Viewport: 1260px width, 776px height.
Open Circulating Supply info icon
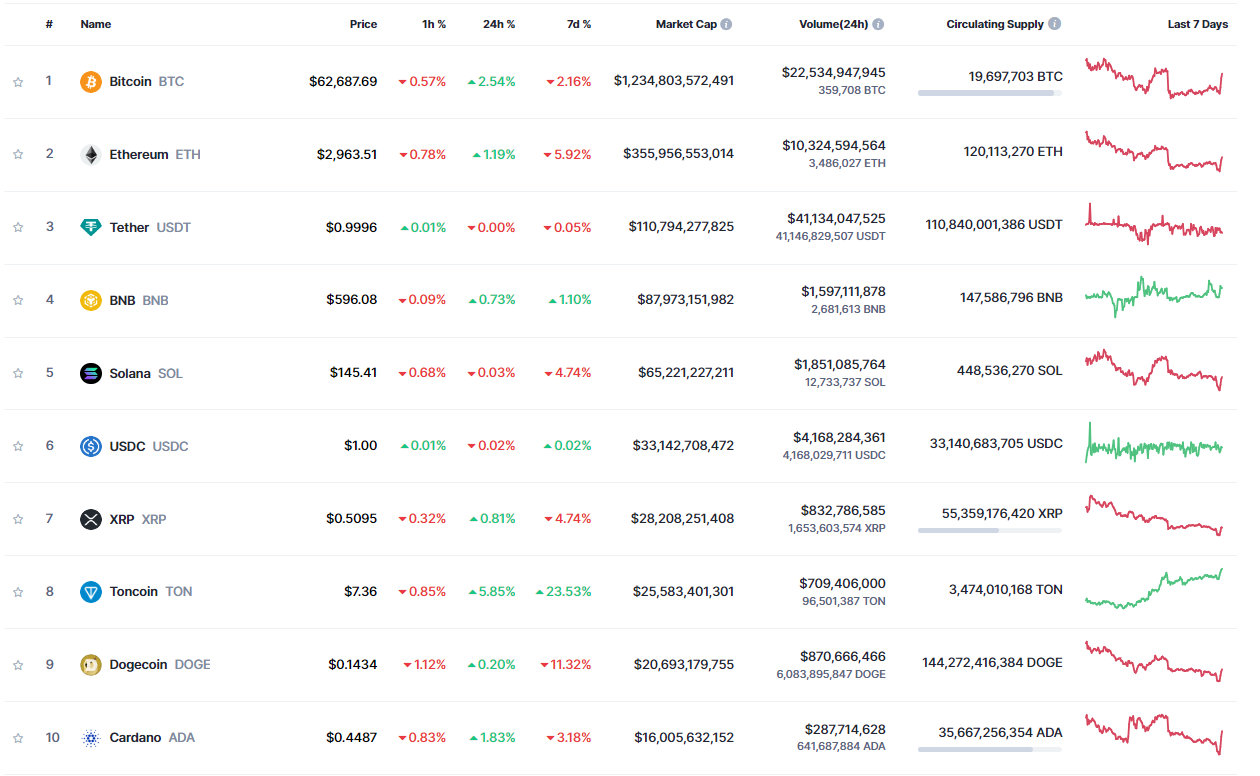click(x=1055, y=24)
